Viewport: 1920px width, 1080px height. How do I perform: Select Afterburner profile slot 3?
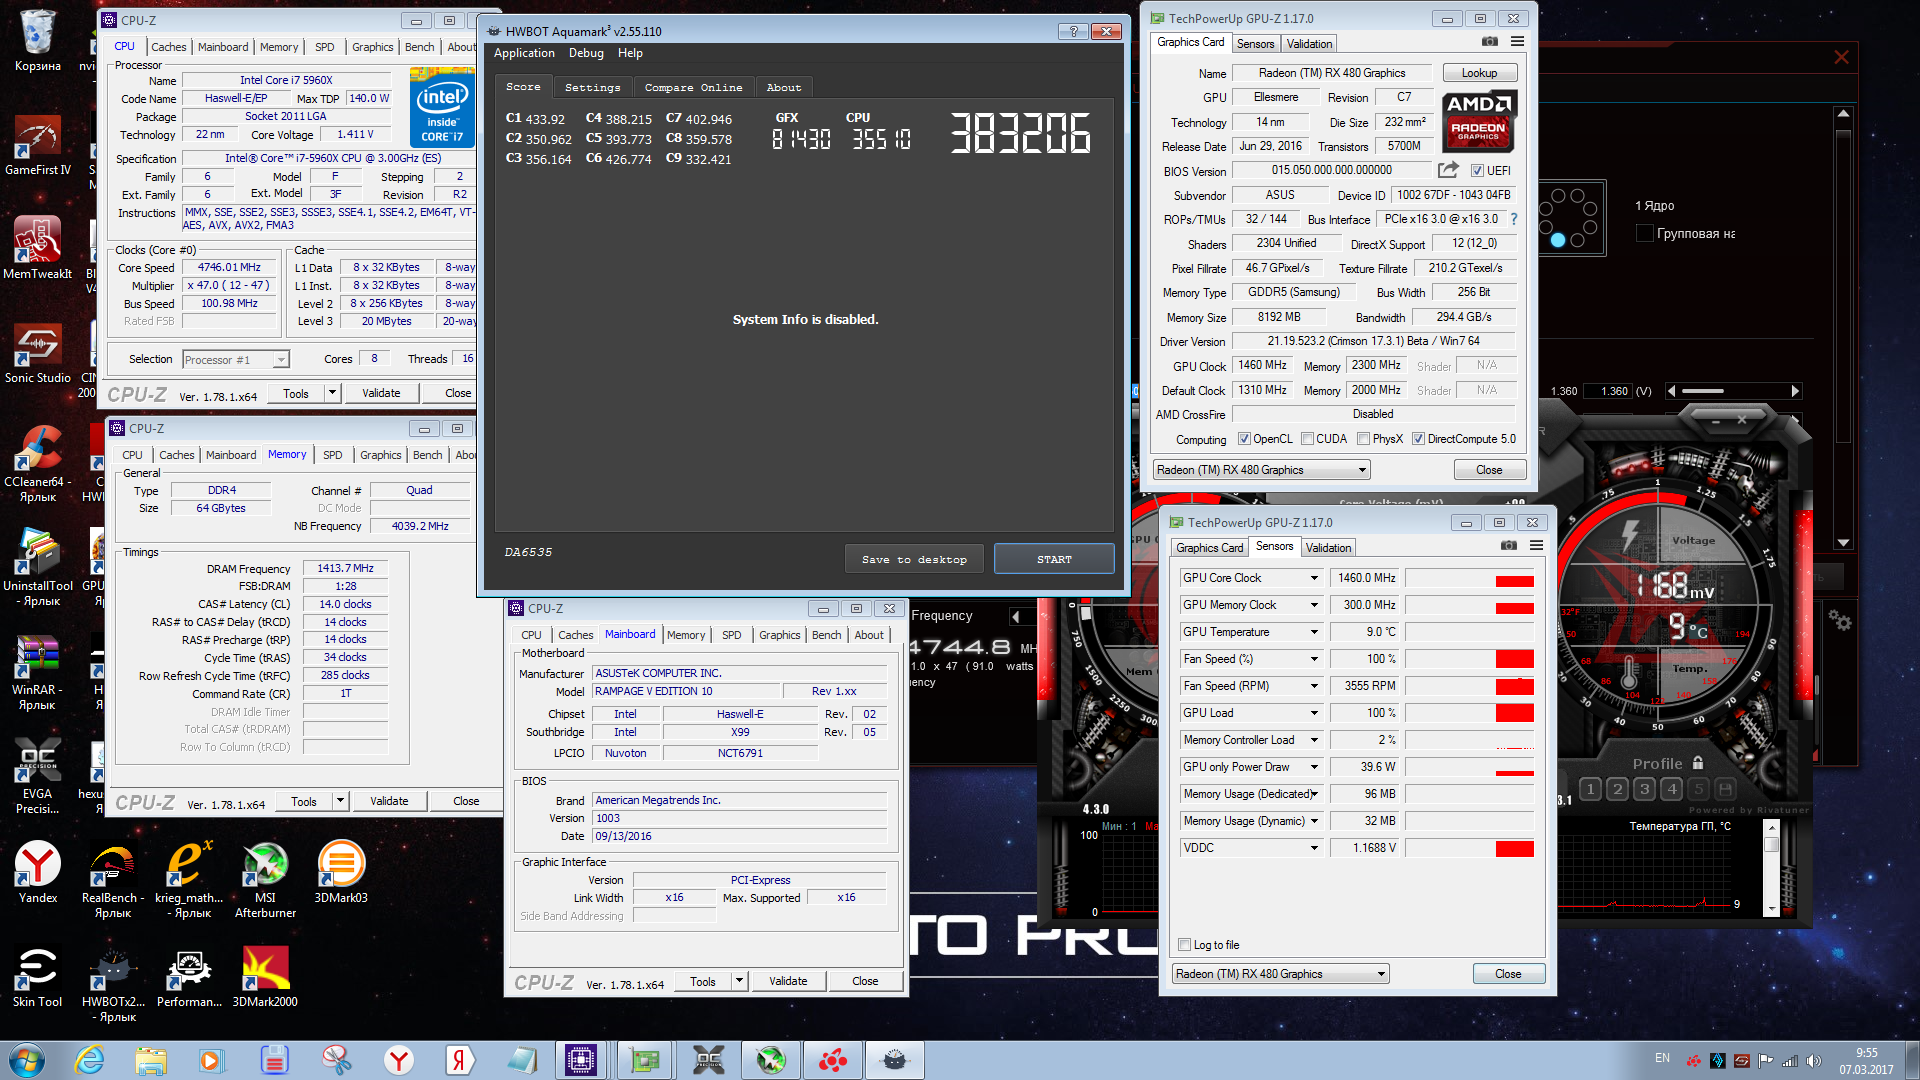[1644, 789]
